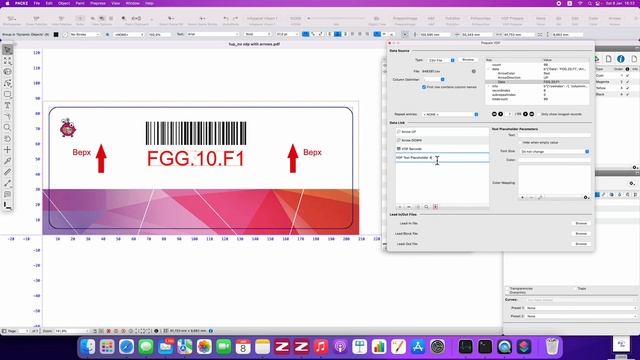
Task: Open the Preset 1 dropdown in Curves panel
Action: (x=581, y=308)
